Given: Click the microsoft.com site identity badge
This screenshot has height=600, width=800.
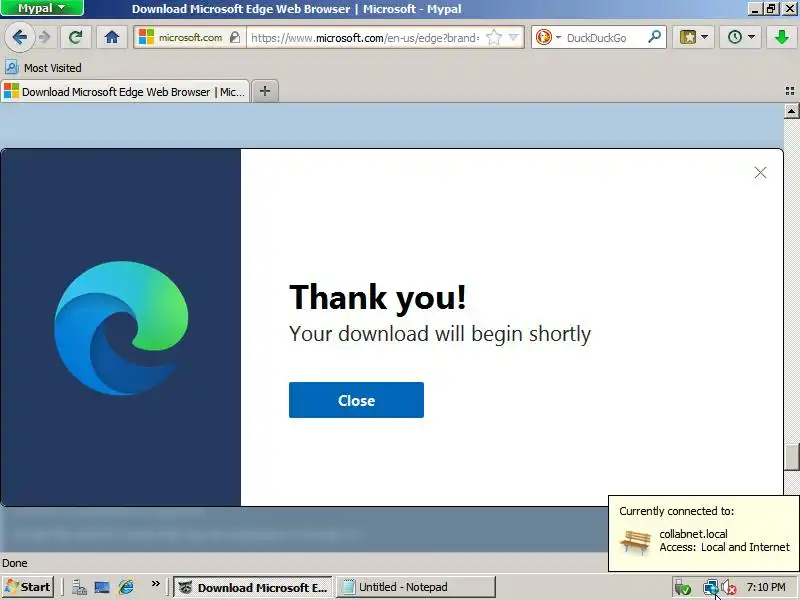Looking at the screenshot, I should [190, 37].
